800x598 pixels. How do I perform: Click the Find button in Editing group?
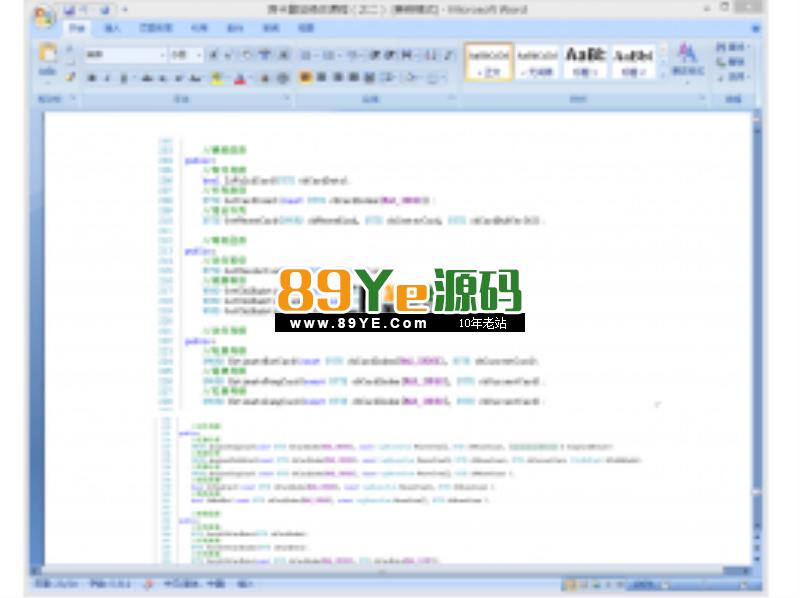pos(731,47)
